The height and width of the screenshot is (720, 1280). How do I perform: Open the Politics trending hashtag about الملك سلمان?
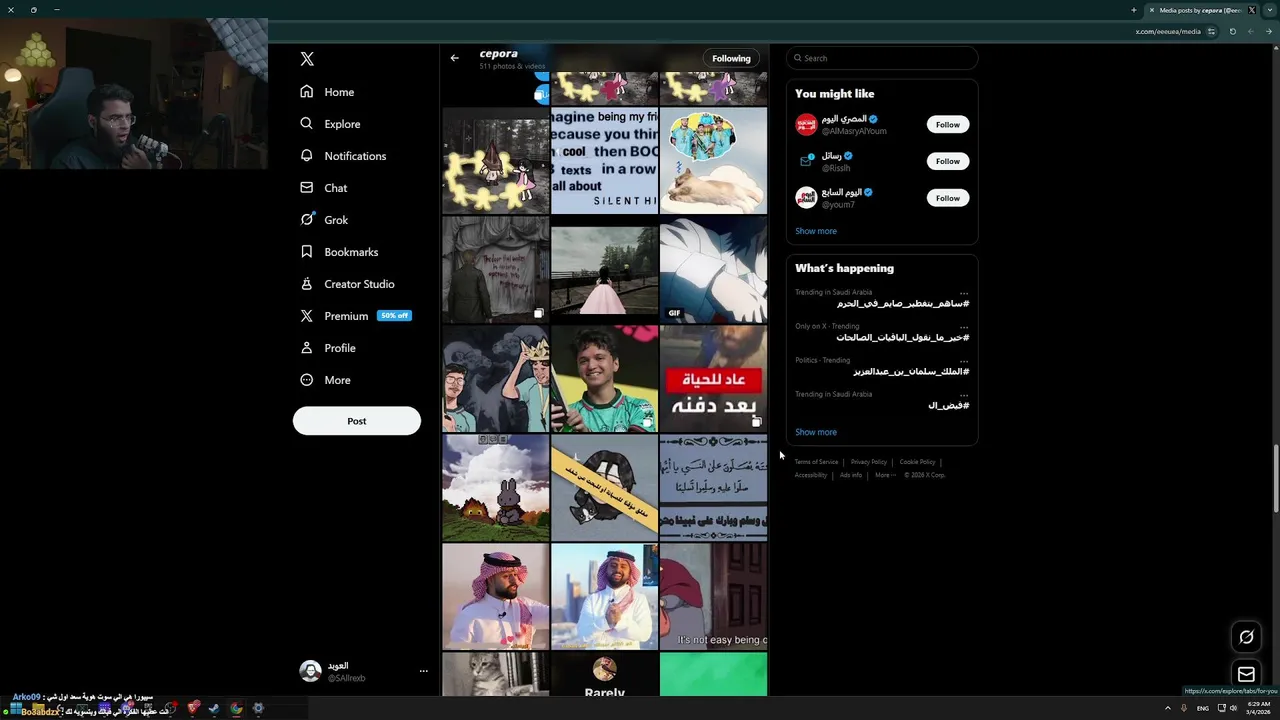(x=911, y=371)
